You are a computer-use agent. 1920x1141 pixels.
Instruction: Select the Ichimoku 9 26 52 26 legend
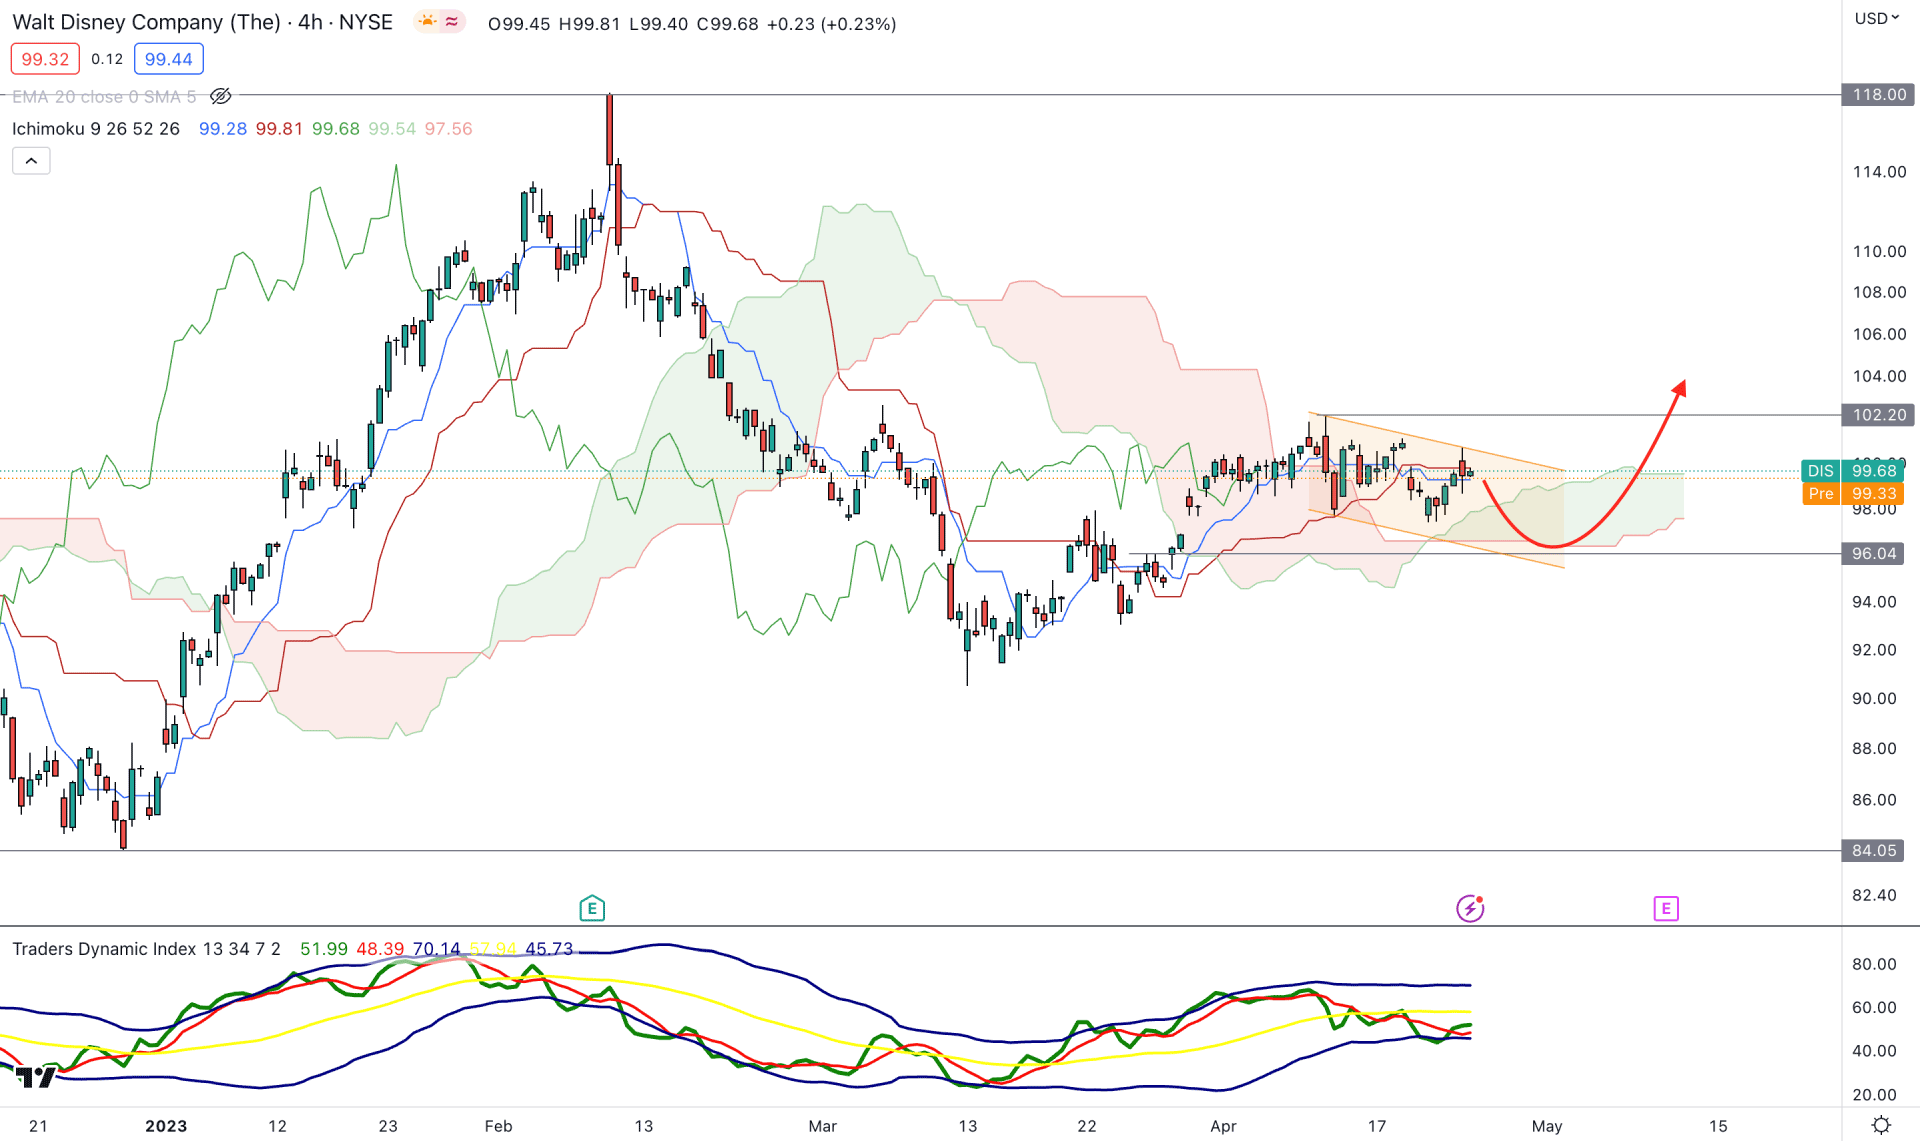point(96,129)
